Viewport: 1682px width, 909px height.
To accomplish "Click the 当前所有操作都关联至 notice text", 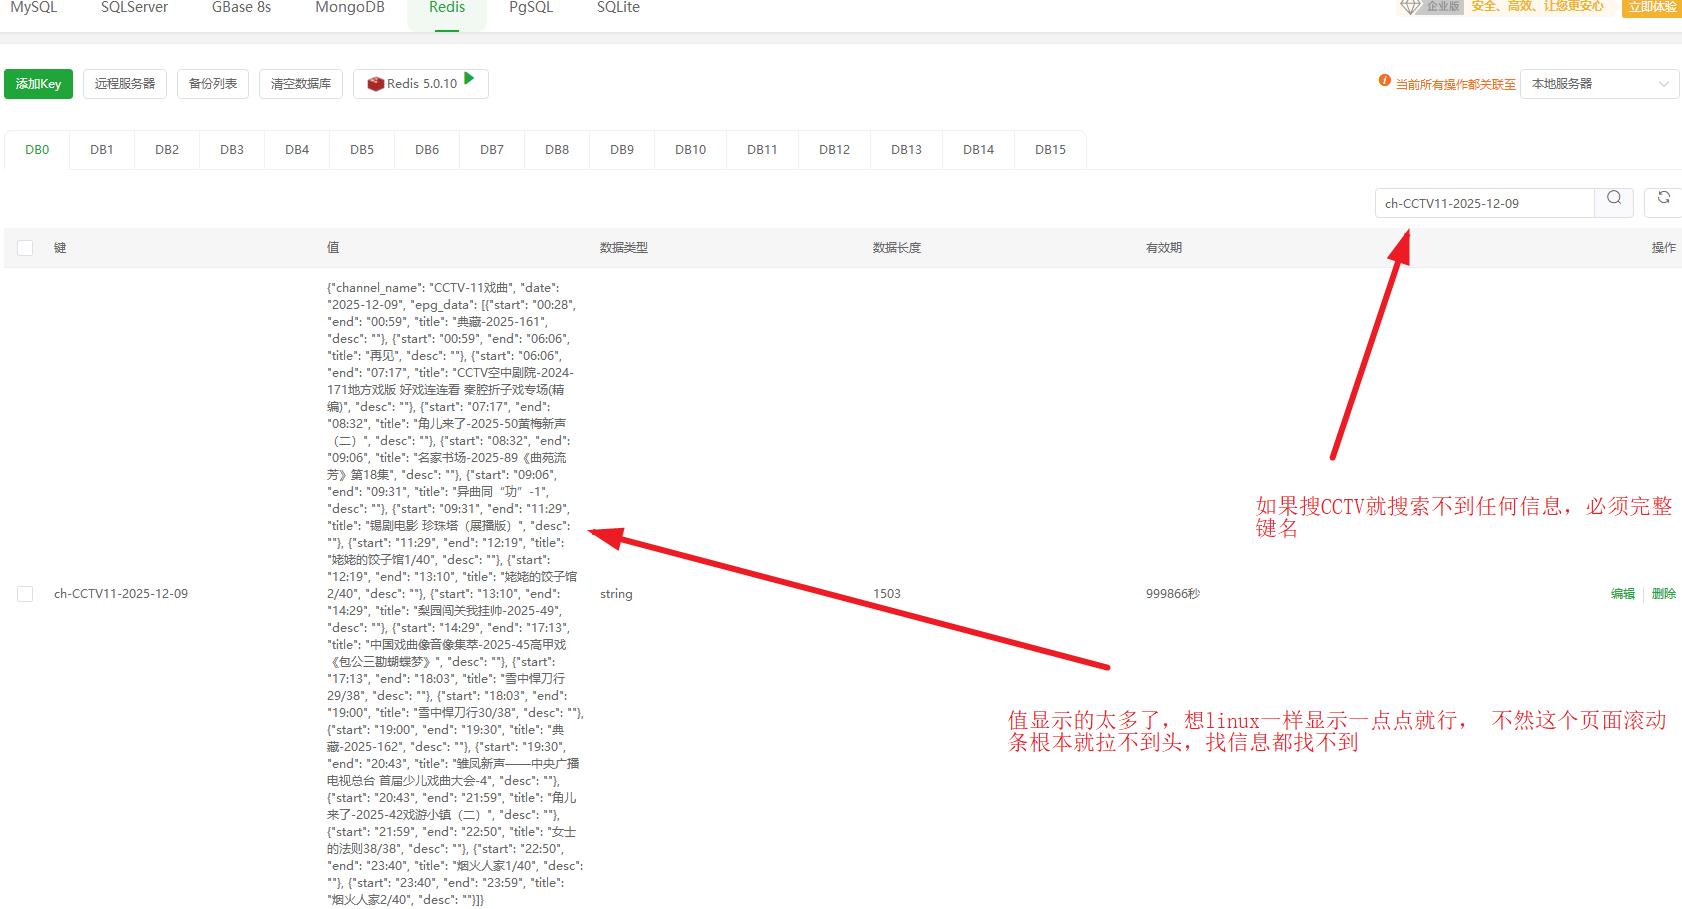I will pos(1456,85).
